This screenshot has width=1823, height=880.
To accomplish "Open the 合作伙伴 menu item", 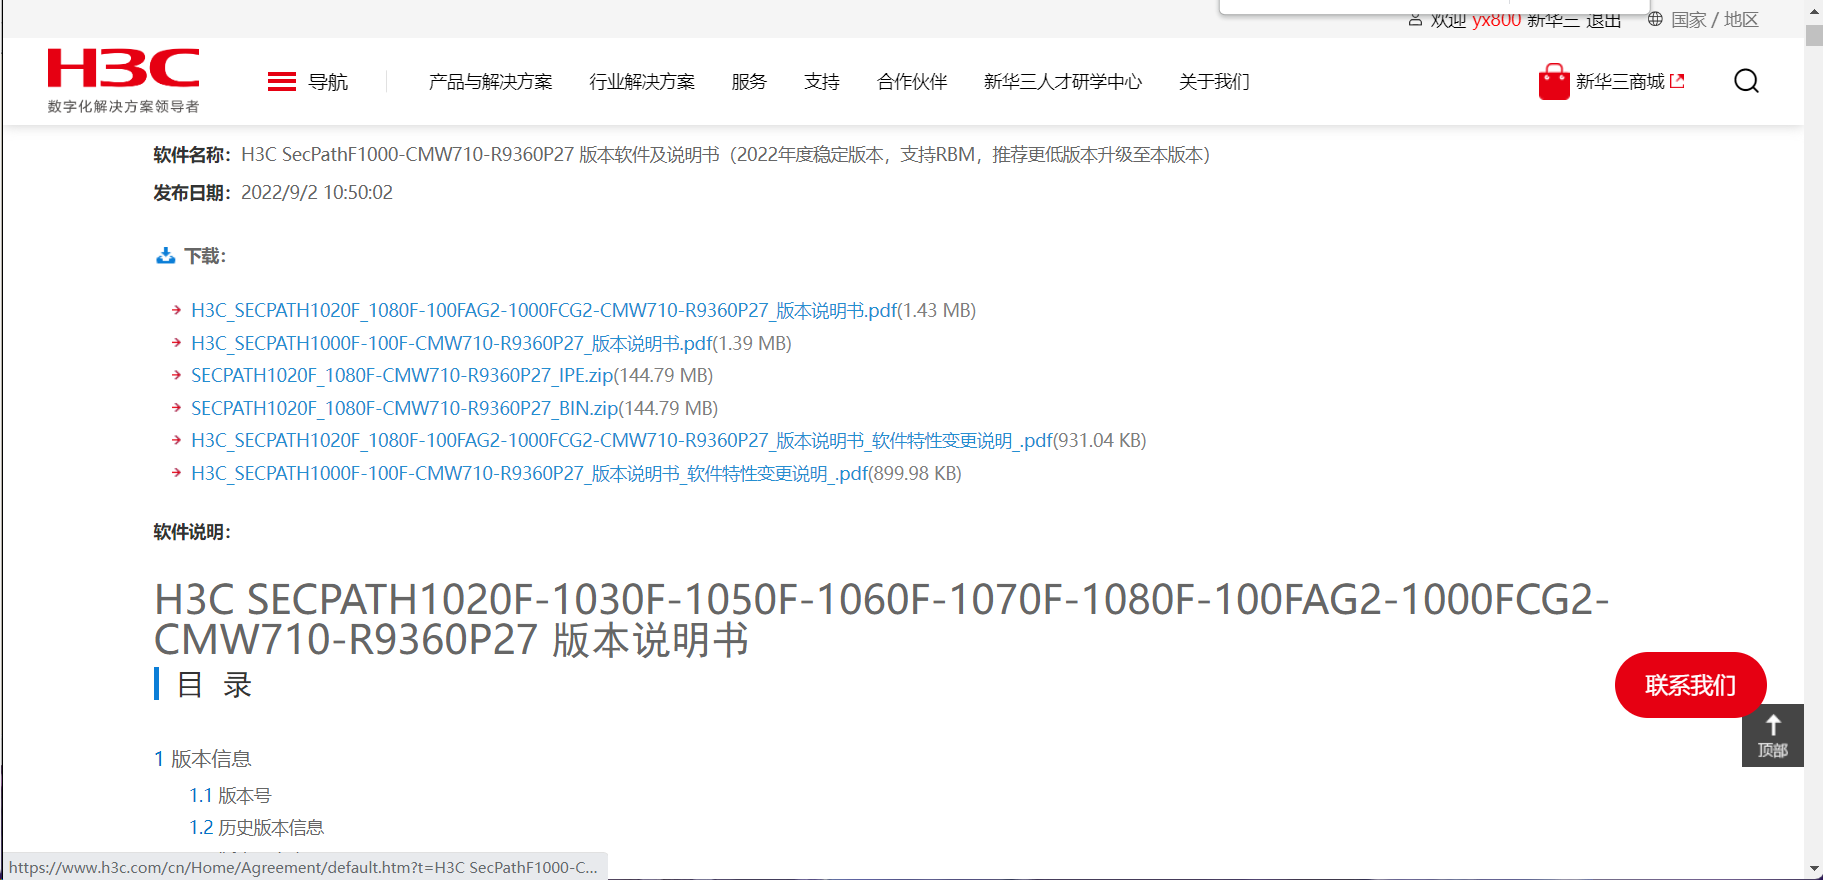I will click(x=912, y=82).
